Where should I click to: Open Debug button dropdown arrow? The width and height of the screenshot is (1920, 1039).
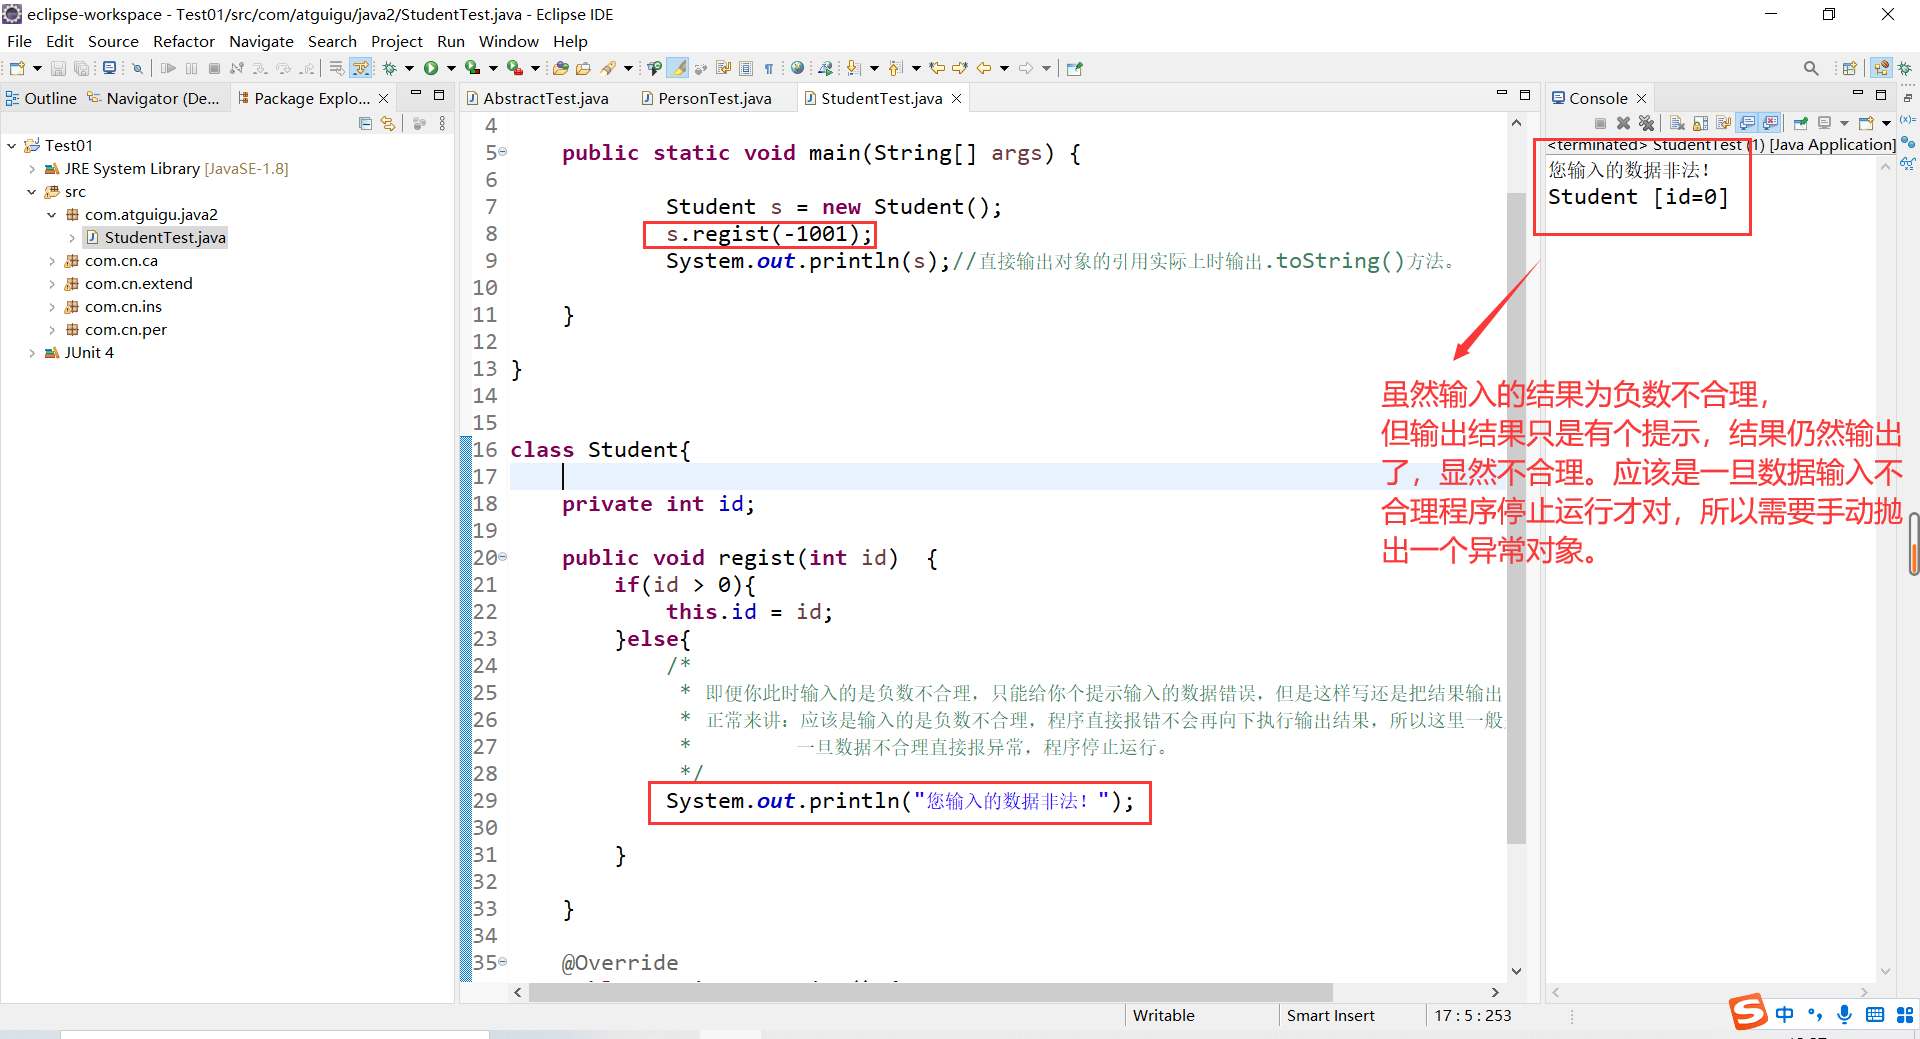409,68
